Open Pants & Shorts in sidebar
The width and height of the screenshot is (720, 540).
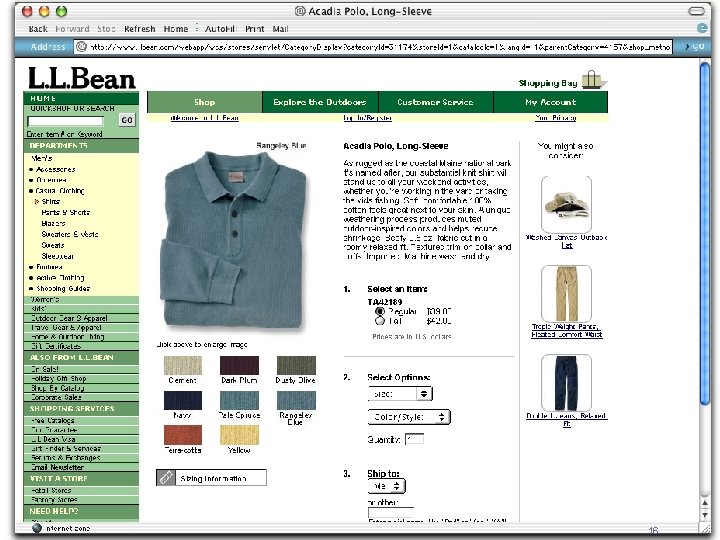coord(66,212)
